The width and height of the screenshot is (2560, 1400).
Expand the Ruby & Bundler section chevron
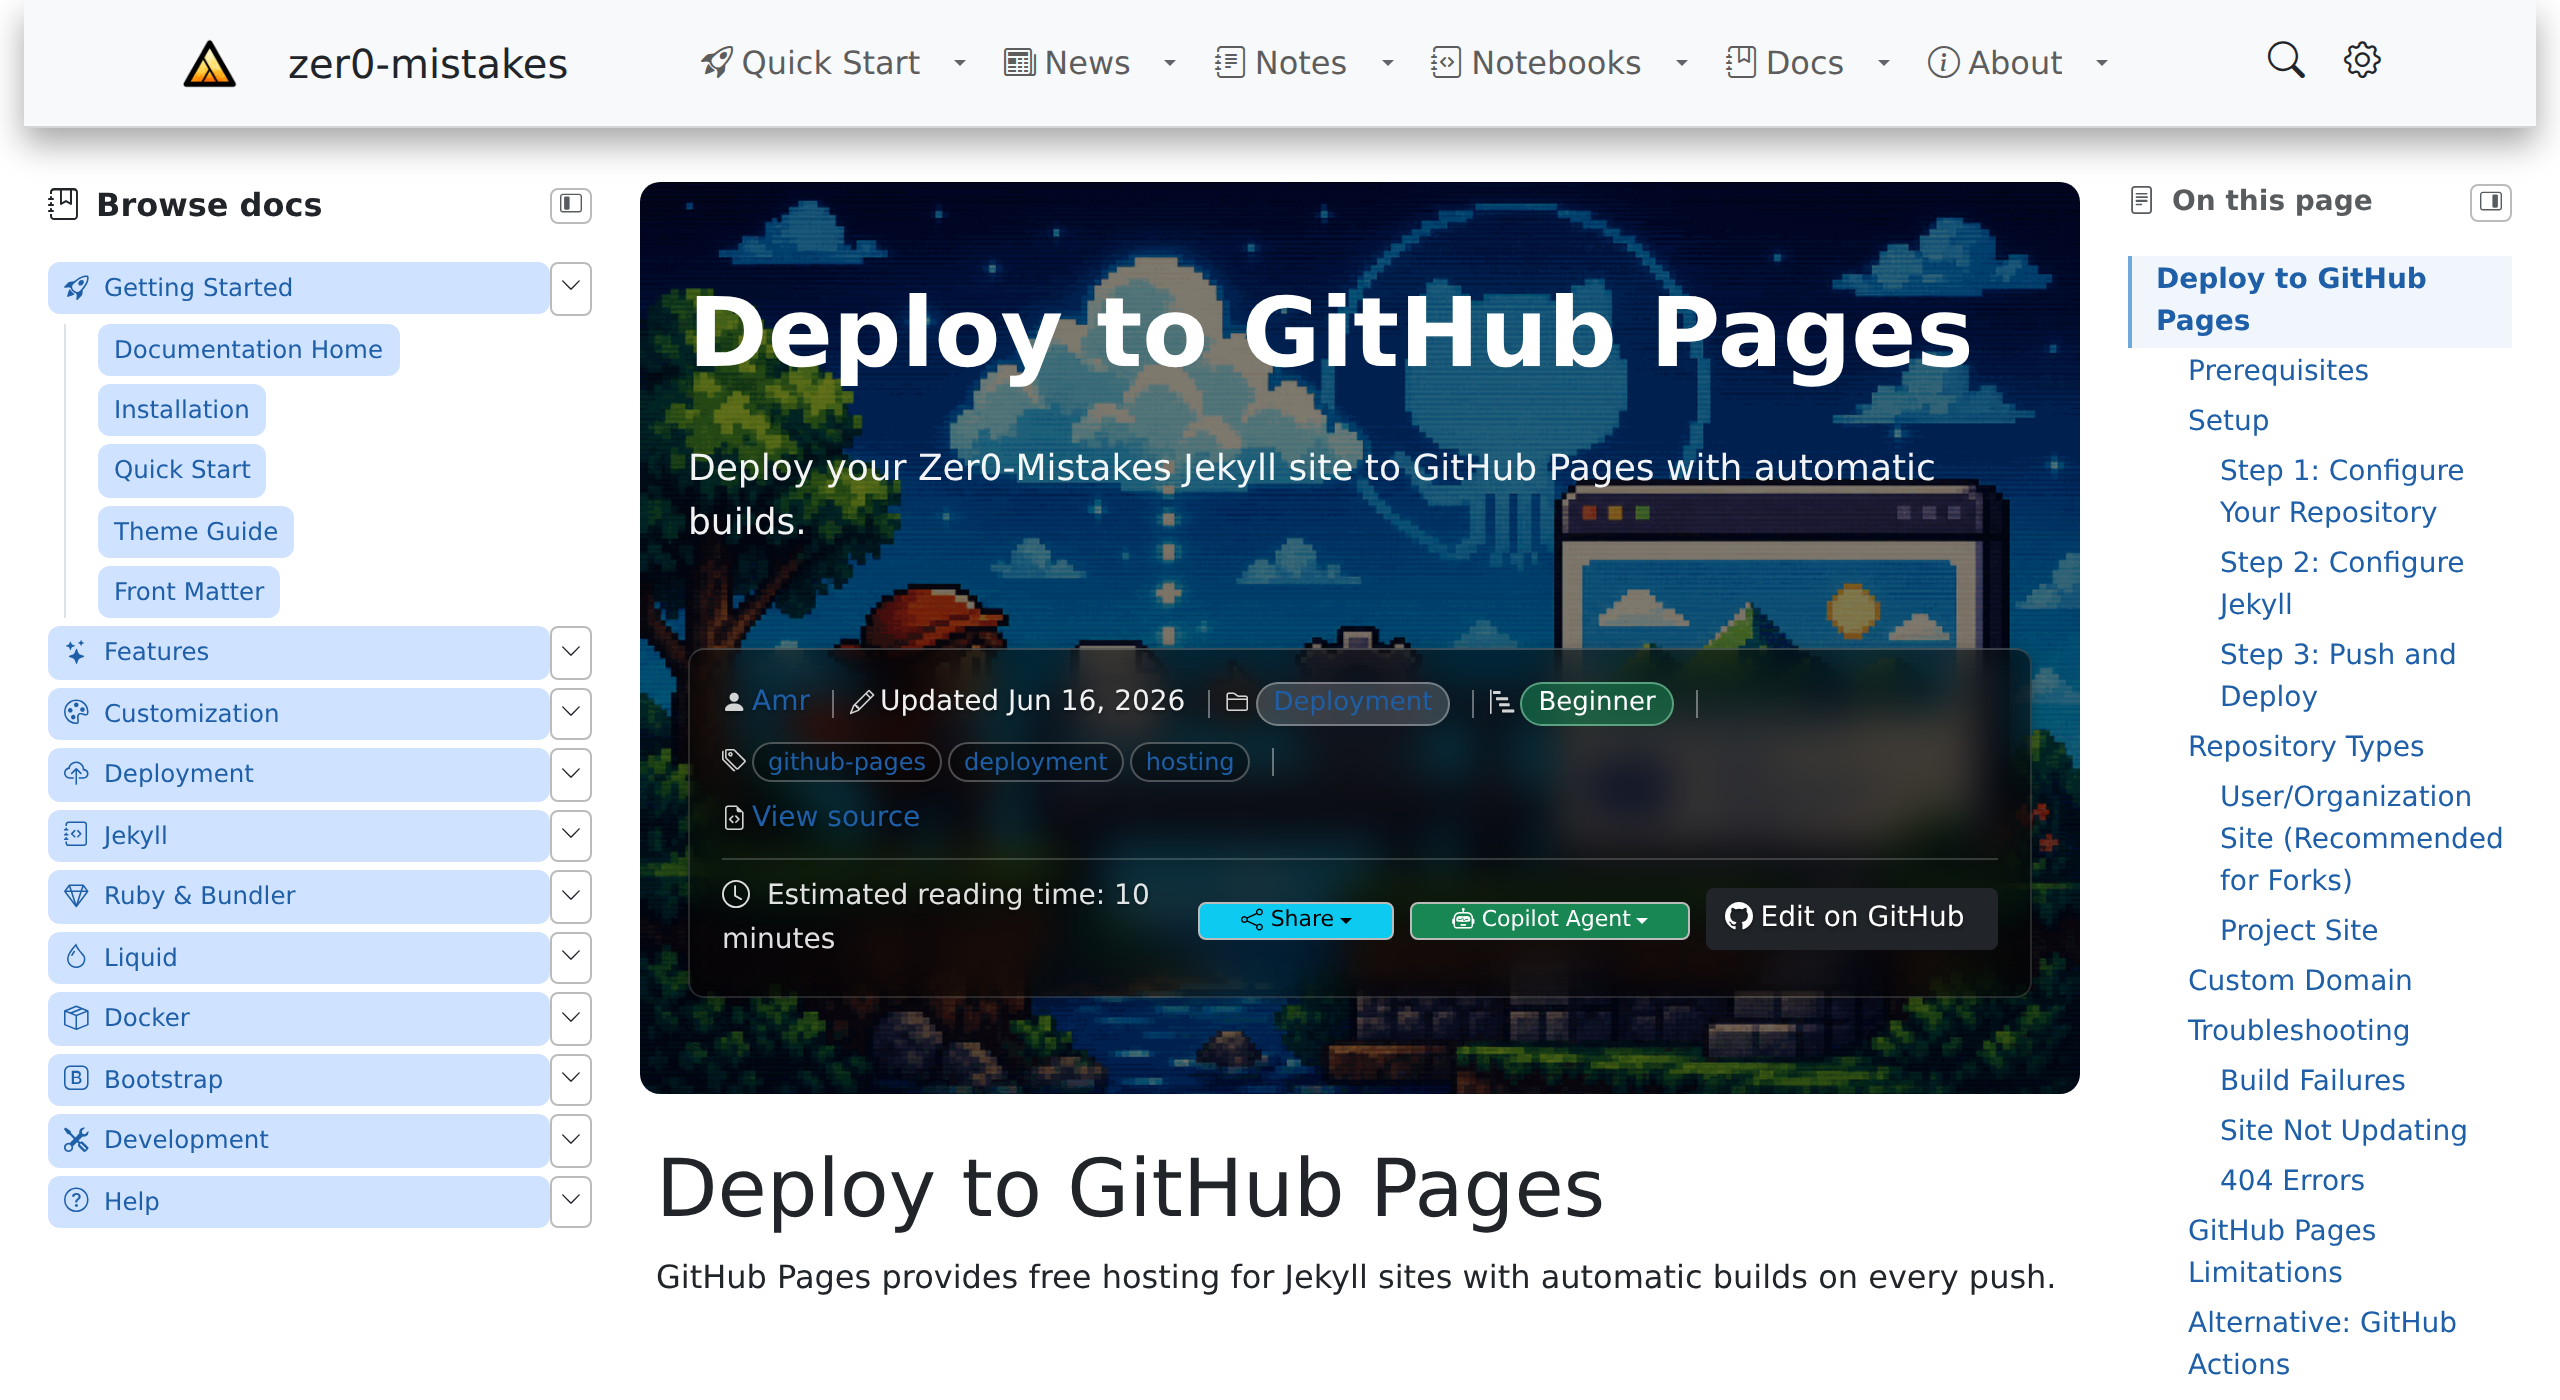click(571, 896)
